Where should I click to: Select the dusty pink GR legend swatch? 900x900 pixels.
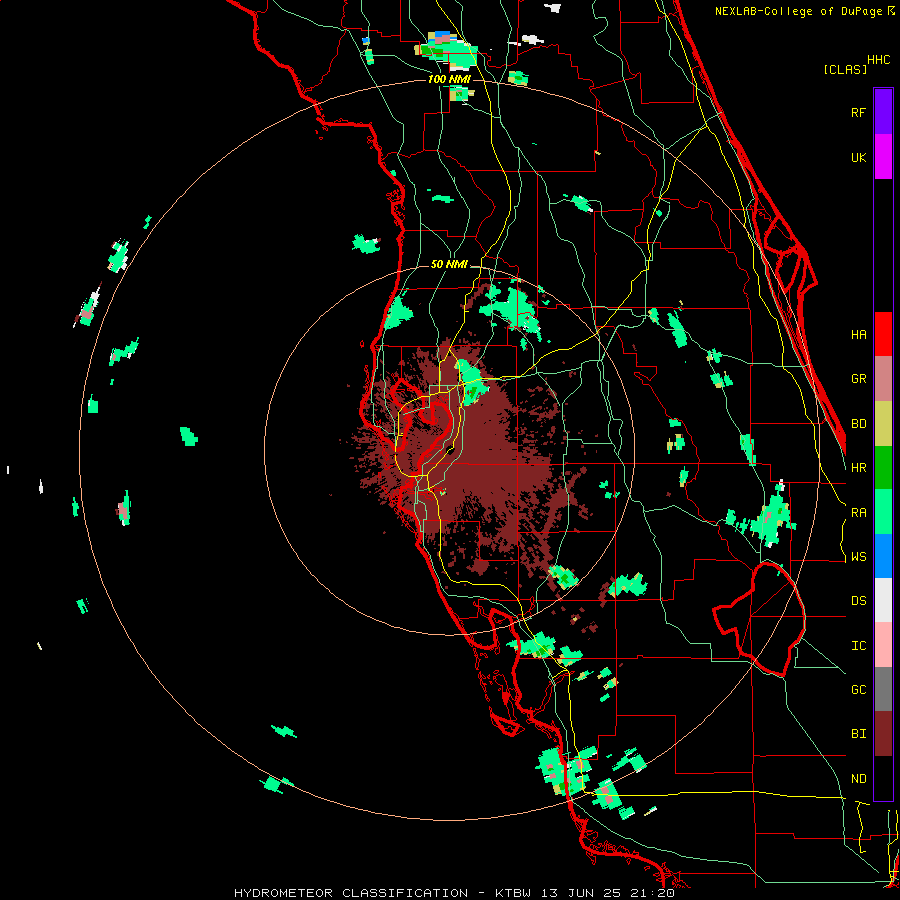click(x=883, y=379)
